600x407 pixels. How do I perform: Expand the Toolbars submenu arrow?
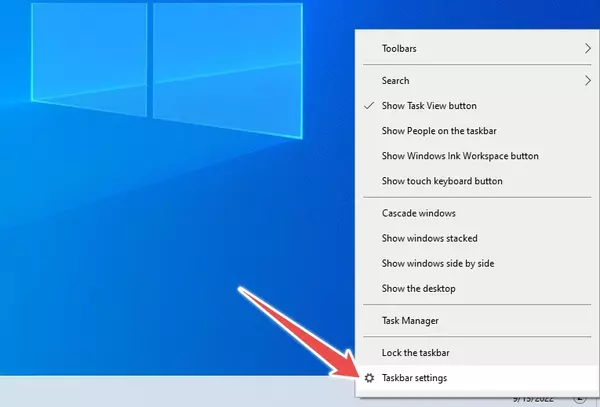tap(588, 49)
